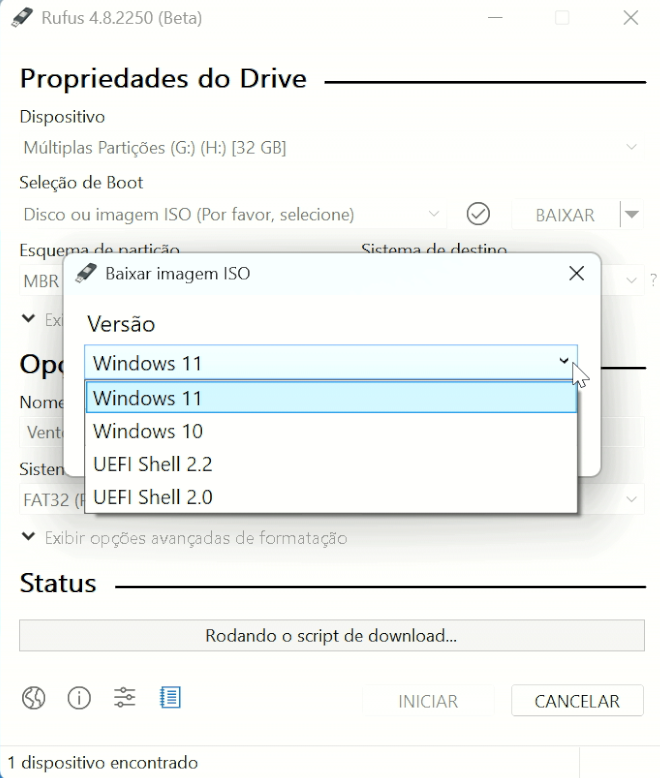This screenshot has height=778, width=660.
Task: Choose UEFI Shell 2.0 option
Action: 331,497
